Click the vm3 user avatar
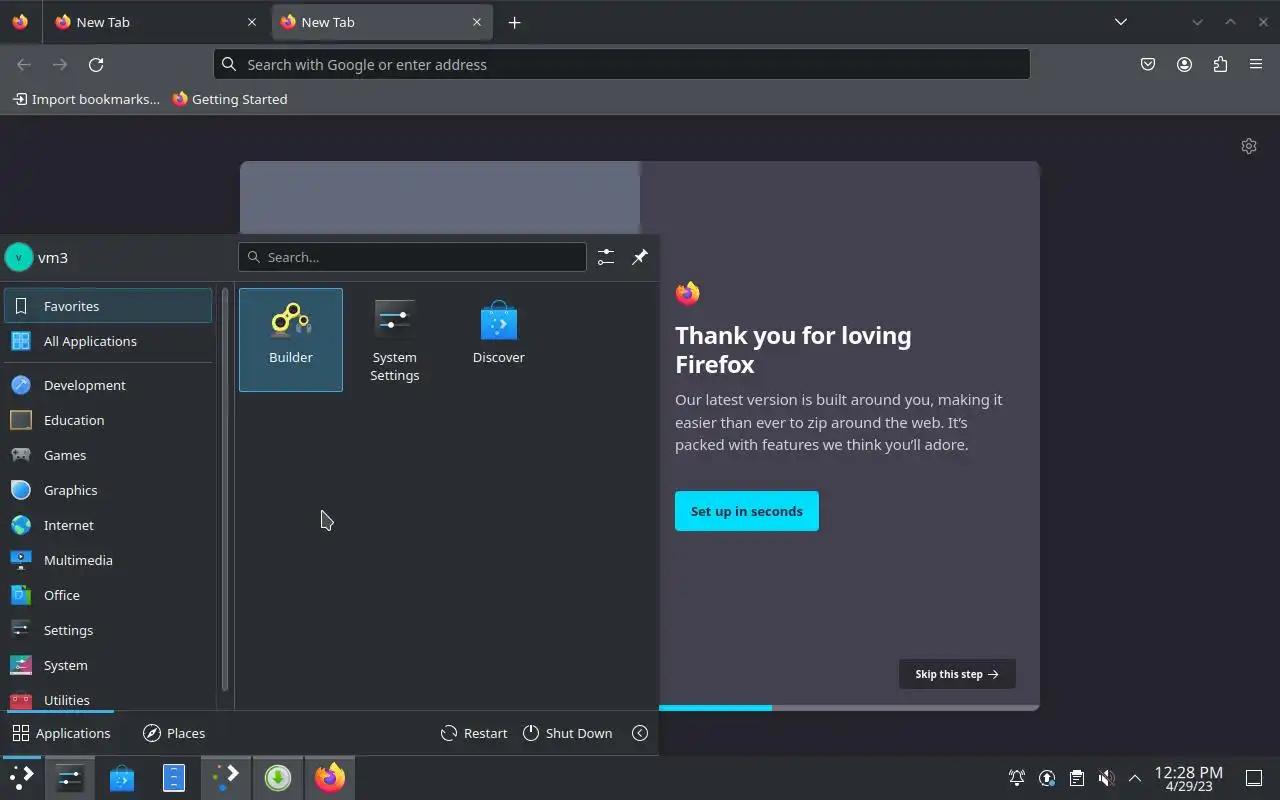The image size is (1280, 800). tap(19, 257)
